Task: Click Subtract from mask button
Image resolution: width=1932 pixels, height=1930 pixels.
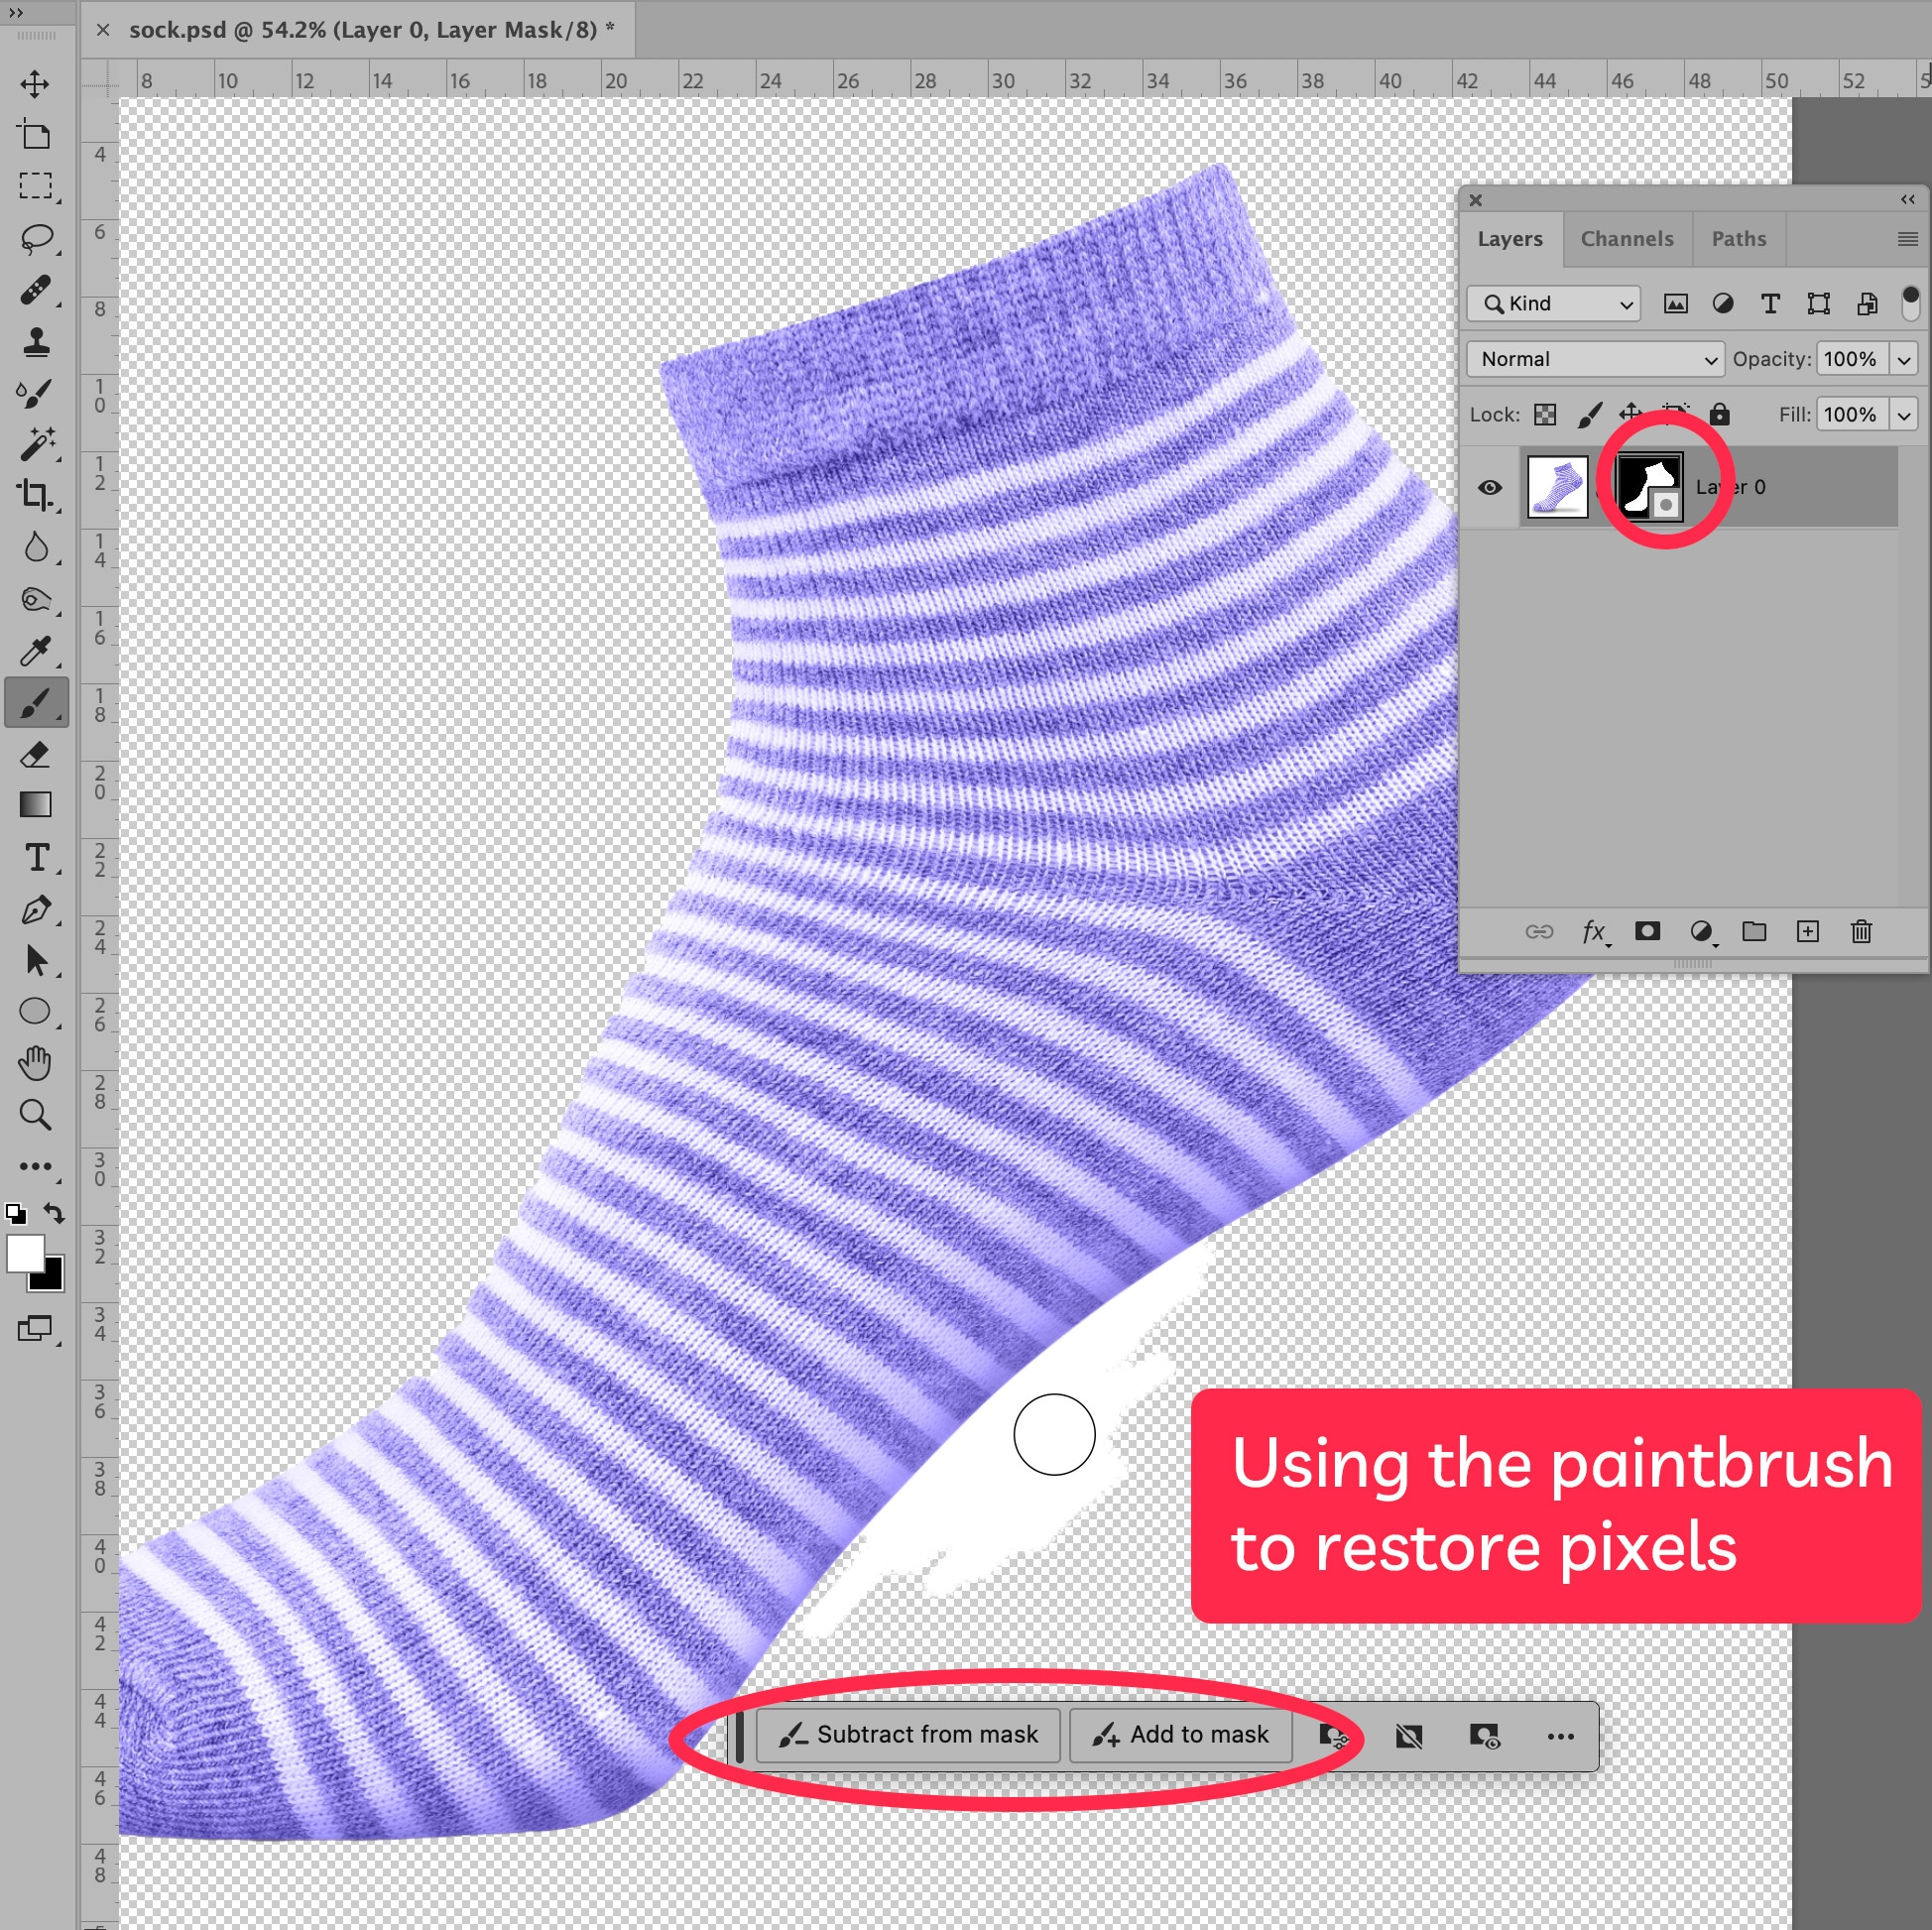Action: coord(908,1735)
